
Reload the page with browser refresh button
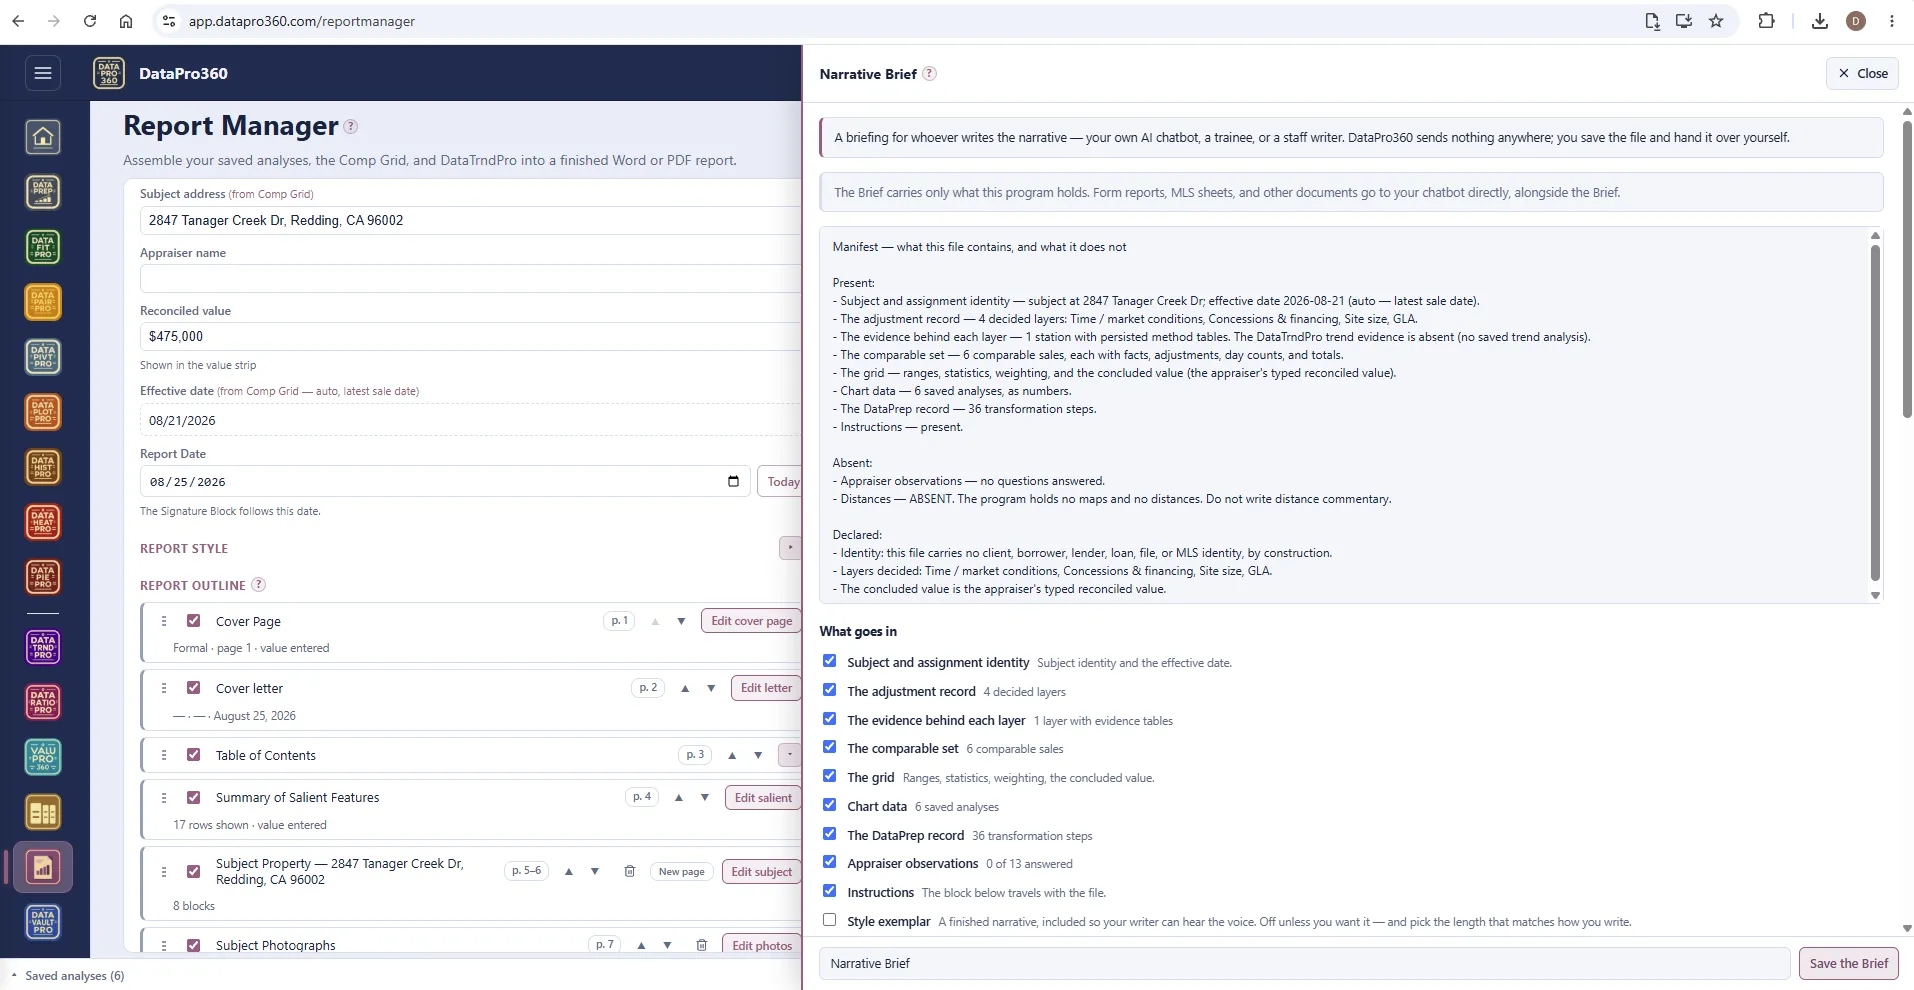point(90,21)
